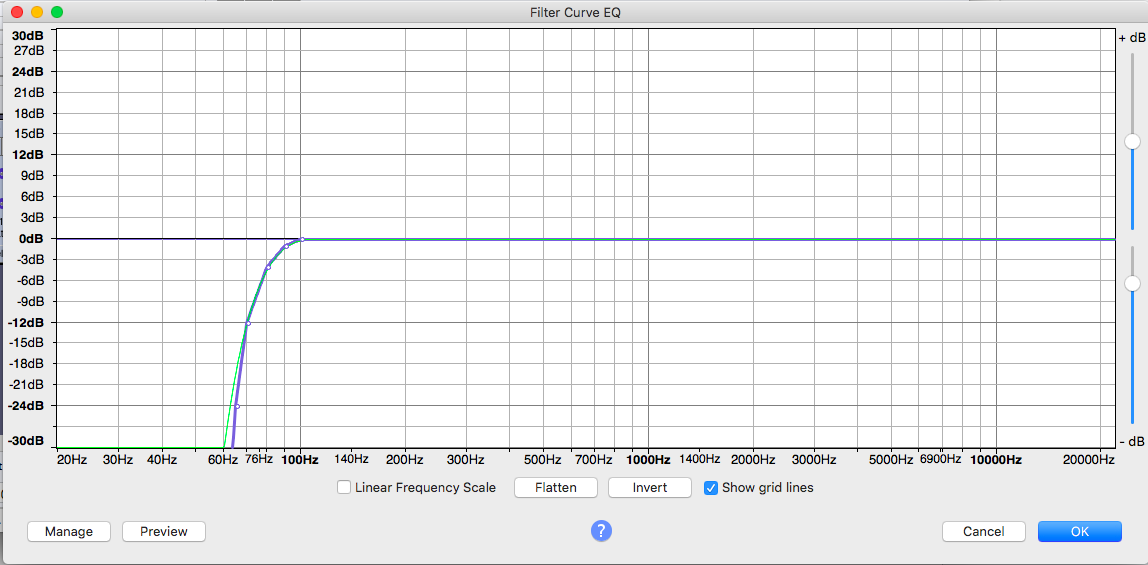Confirm with the OK button
Viewport: 1148px width, 565px height.
coord(1080,531)
